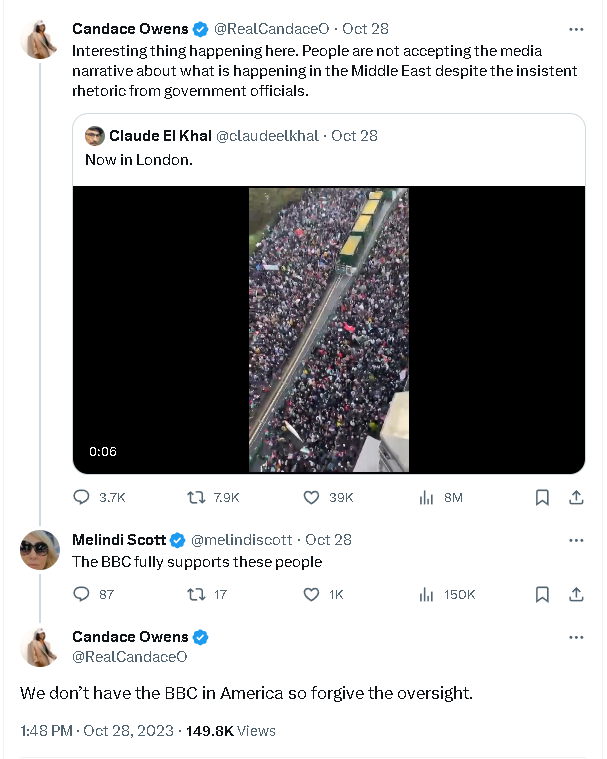Open Melindi Scott's profile picture
The height and width of the screenshot is (759, 607).
pos(40,550)
